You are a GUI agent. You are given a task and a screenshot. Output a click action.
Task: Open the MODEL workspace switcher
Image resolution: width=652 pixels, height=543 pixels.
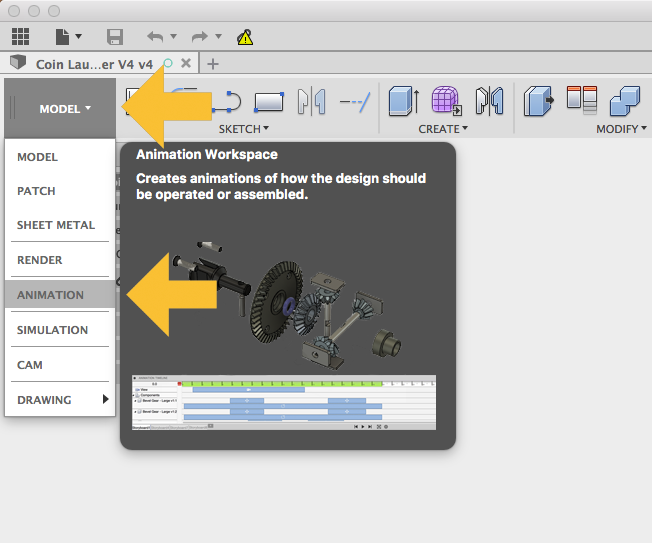(65, 109)
